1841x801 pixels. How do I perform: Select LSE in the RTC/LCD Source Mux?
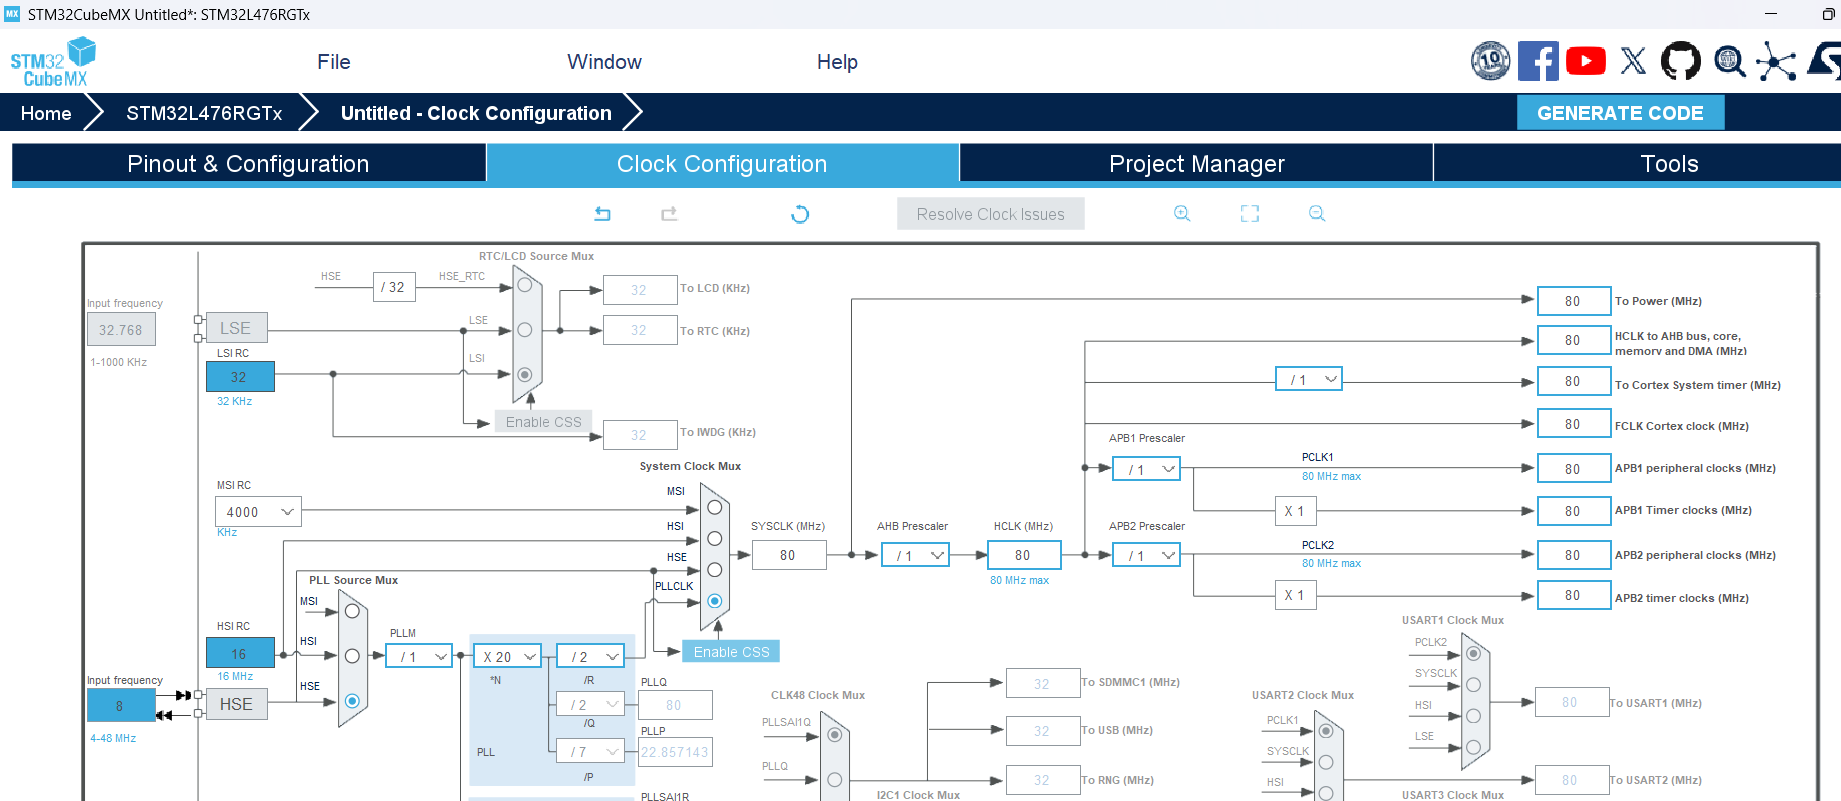click(524, 330)
